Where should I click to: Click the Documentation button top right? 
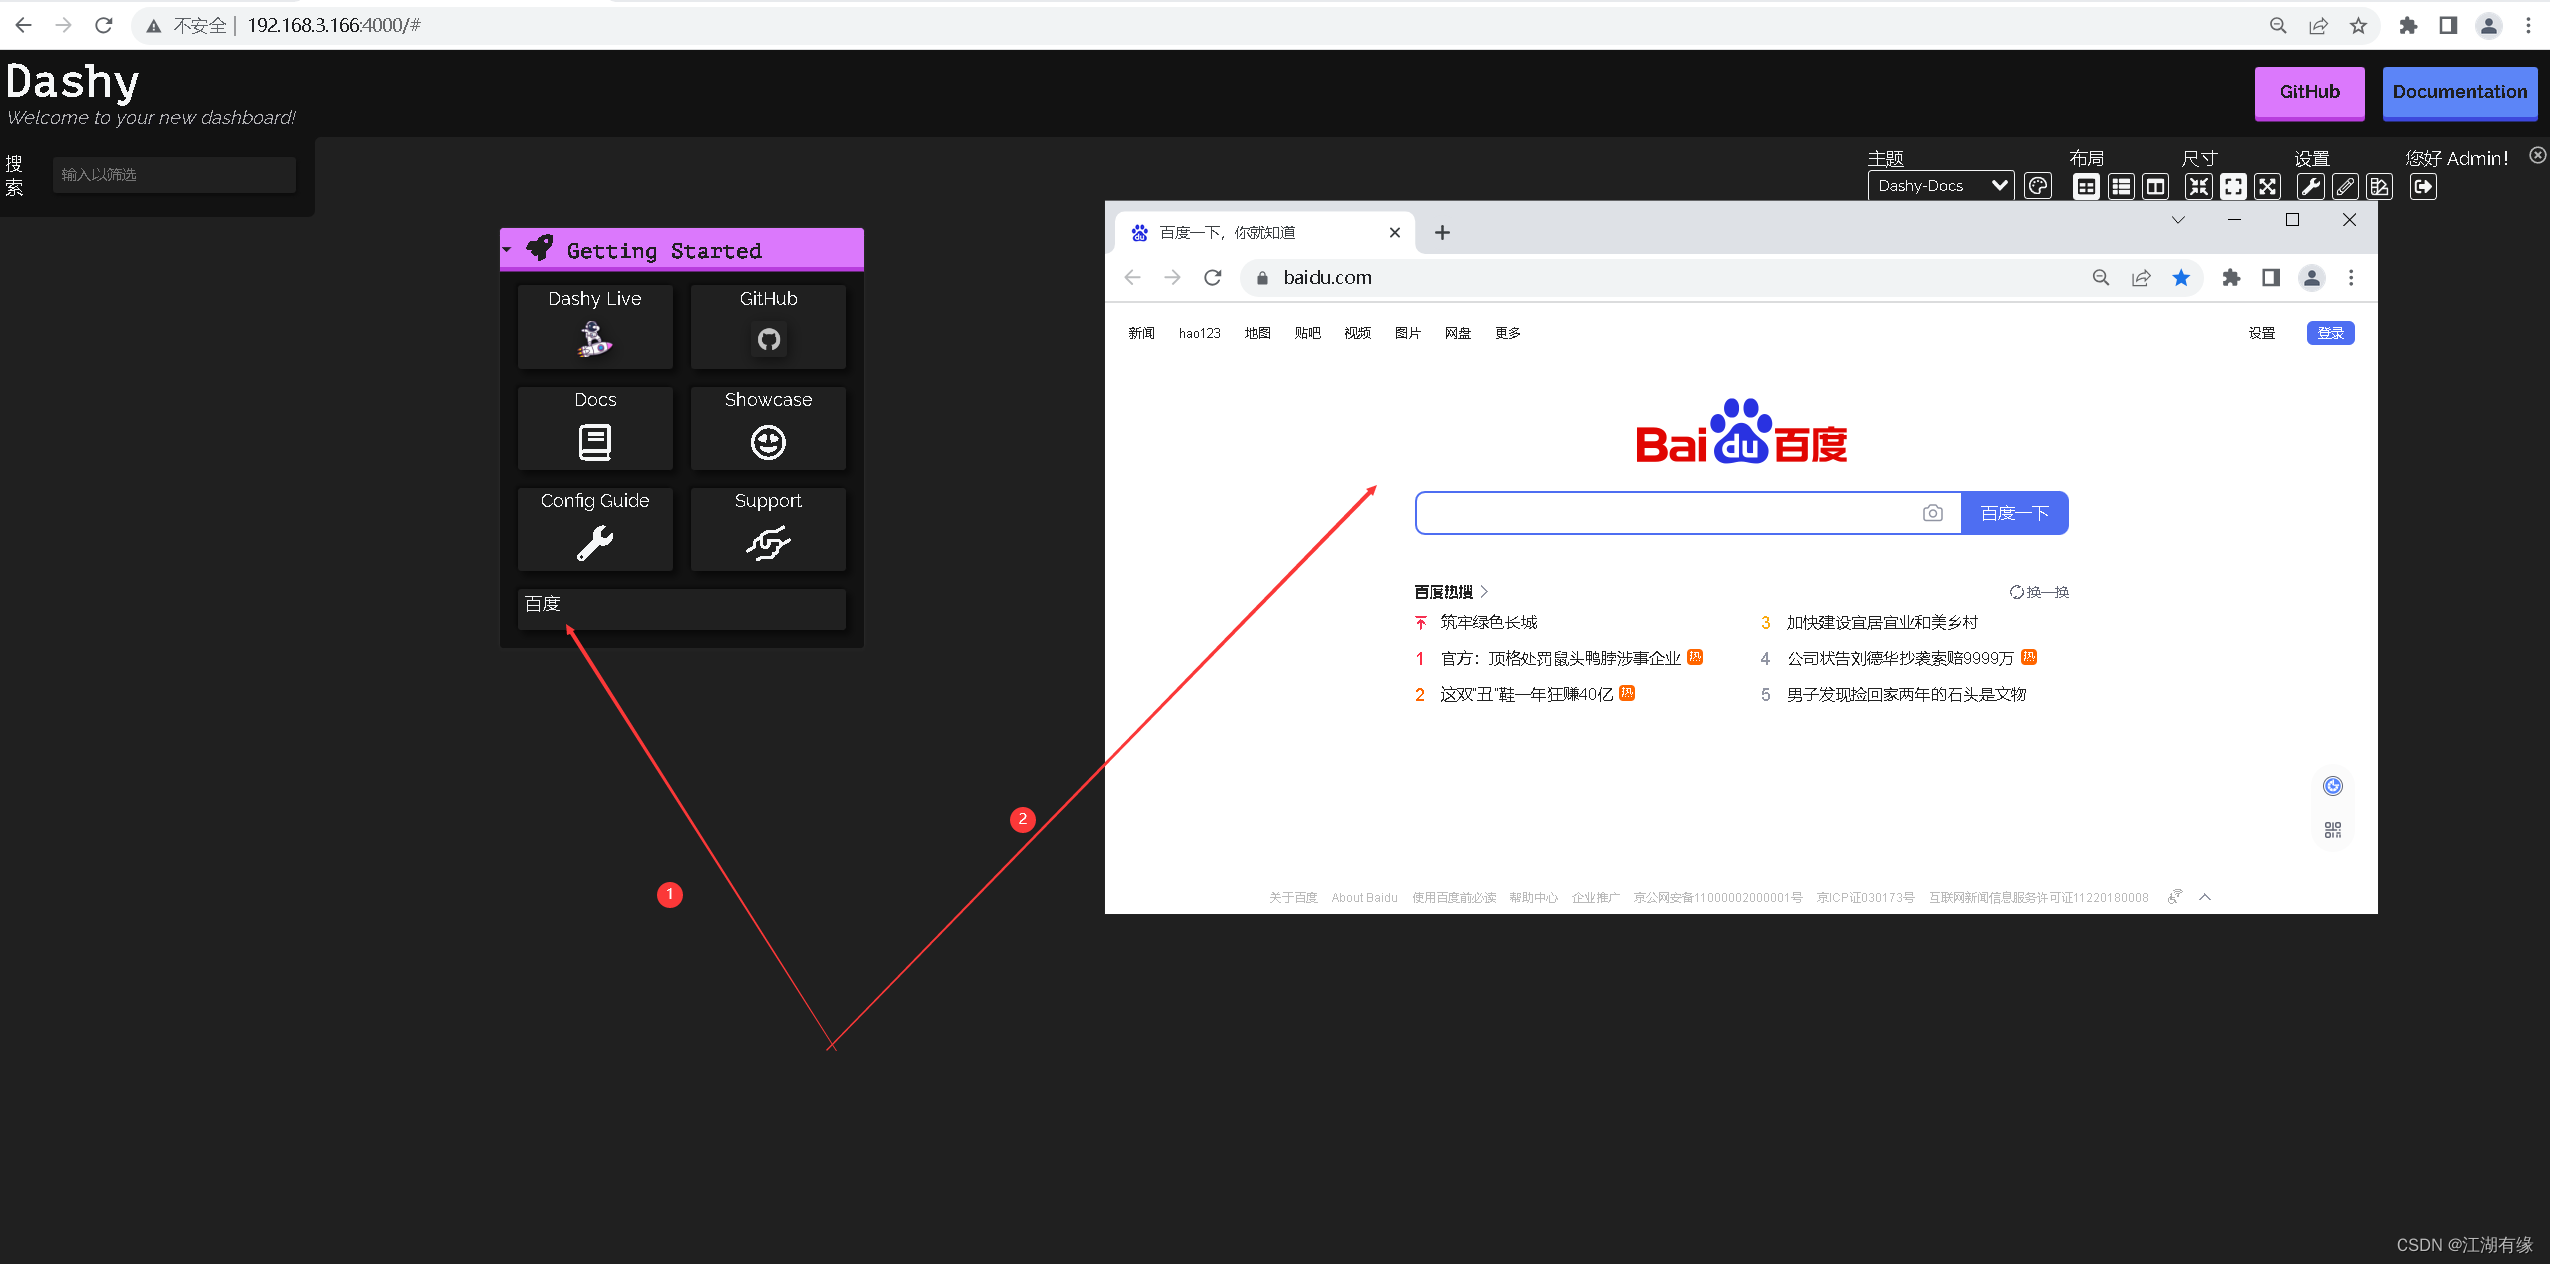[x=2454, y=91]
